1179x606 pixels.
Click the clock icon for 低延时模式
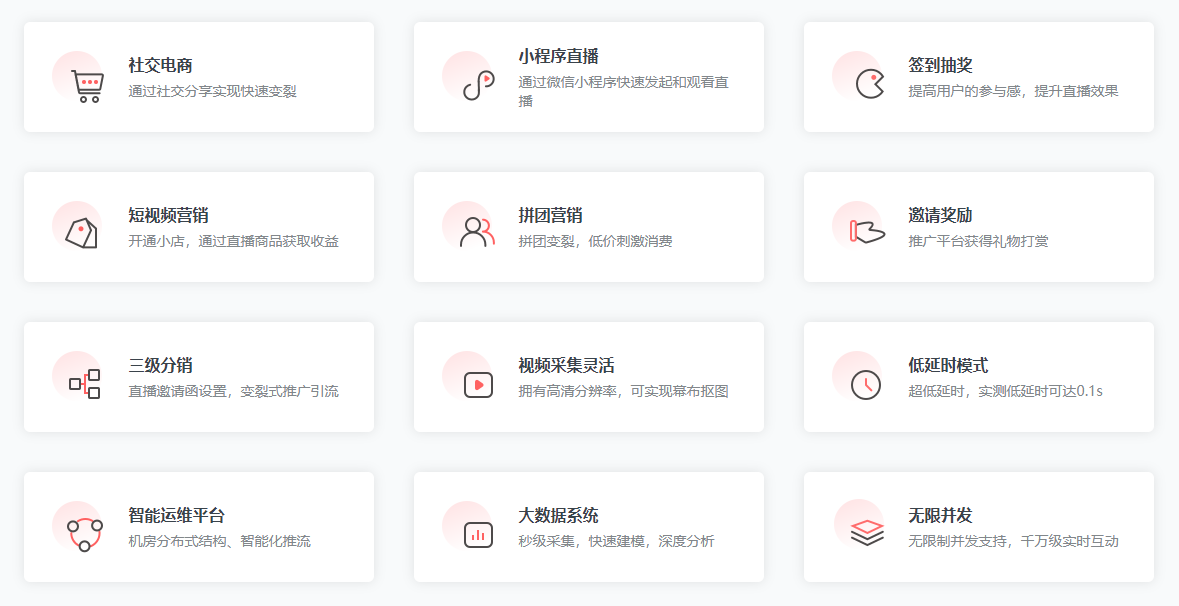[x=866, y=384]
